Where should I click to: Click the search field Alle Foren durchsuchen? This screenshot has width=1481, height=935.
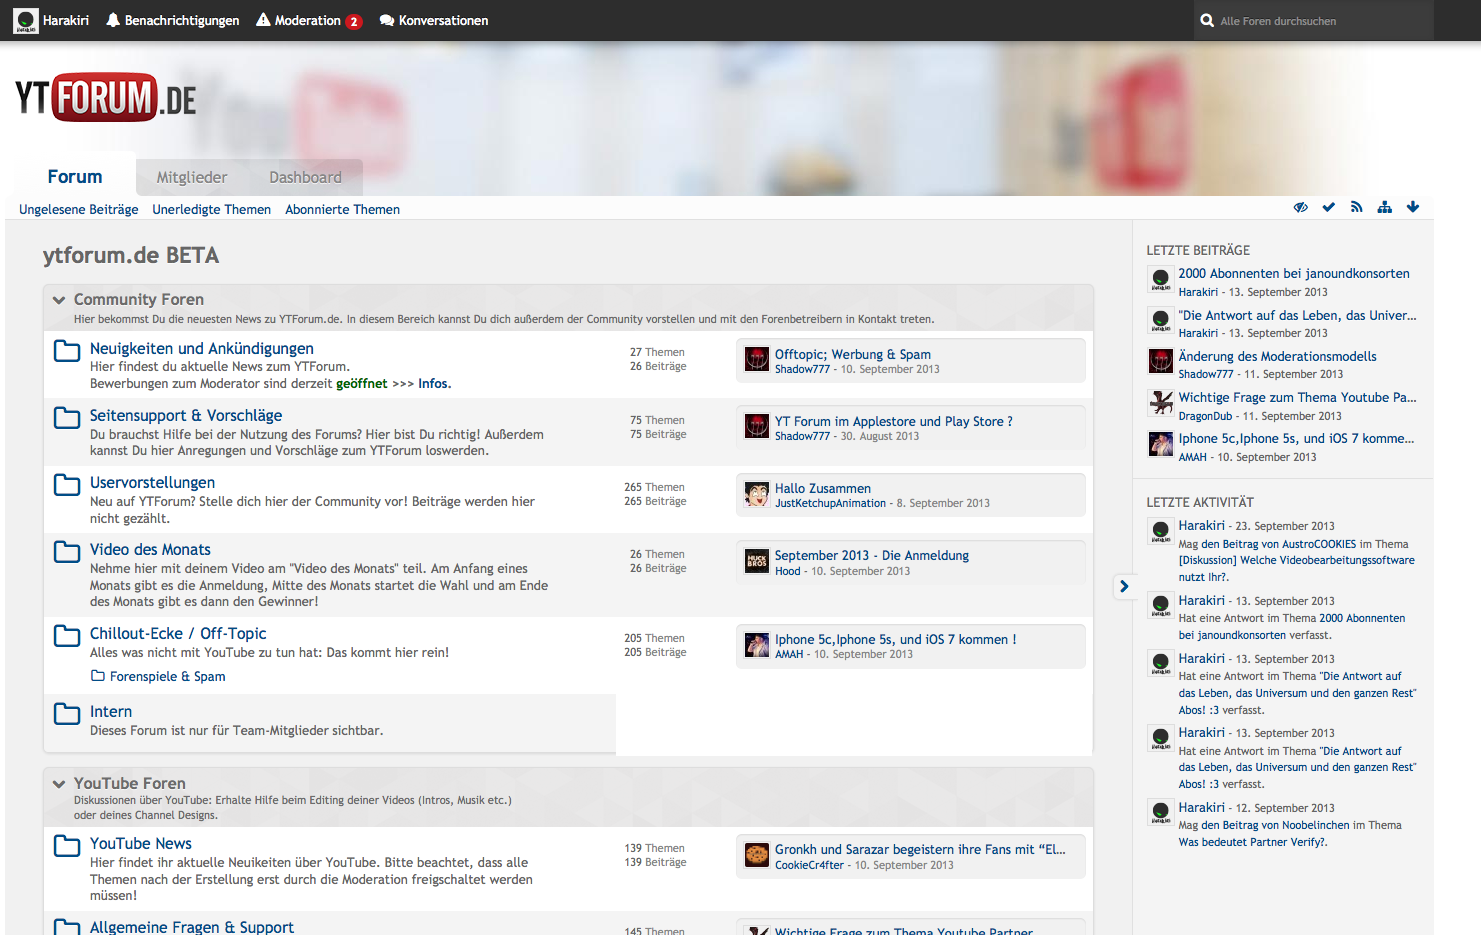(1320, 21)
